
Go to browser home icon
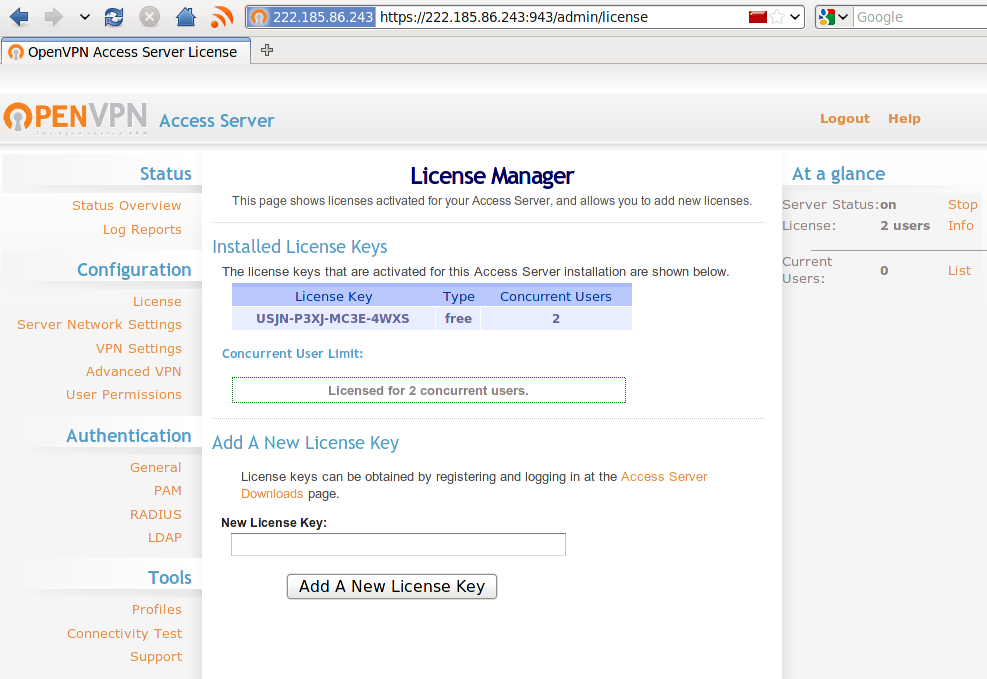(x=186, y=17)
